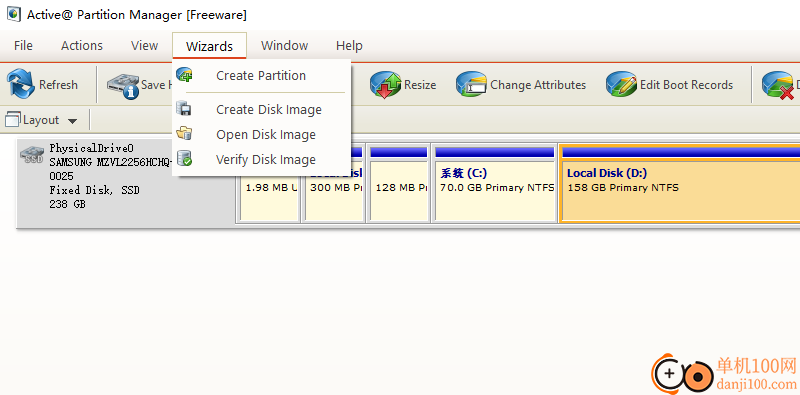Viewport: 800px width, 395px height.
Task: Select the PhysicalDrive0 text label
Action: 91,149
